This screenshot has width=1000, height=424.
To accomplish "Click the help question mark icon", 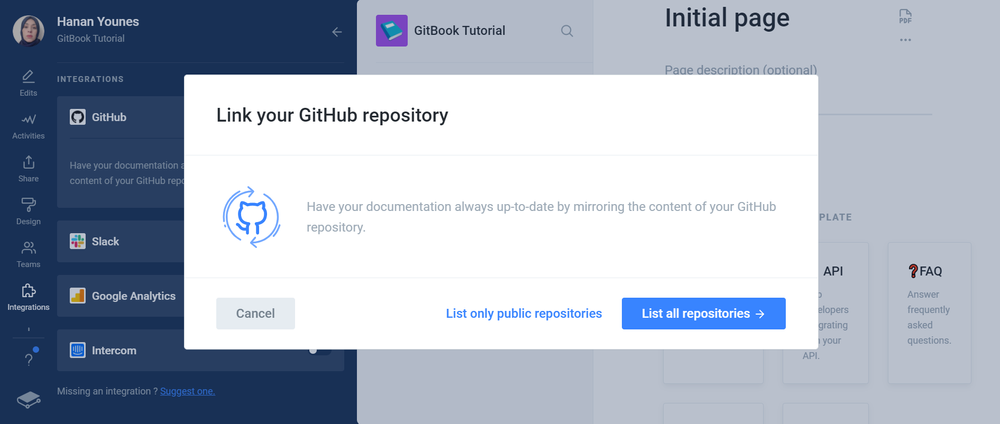I will click(28, 360).
